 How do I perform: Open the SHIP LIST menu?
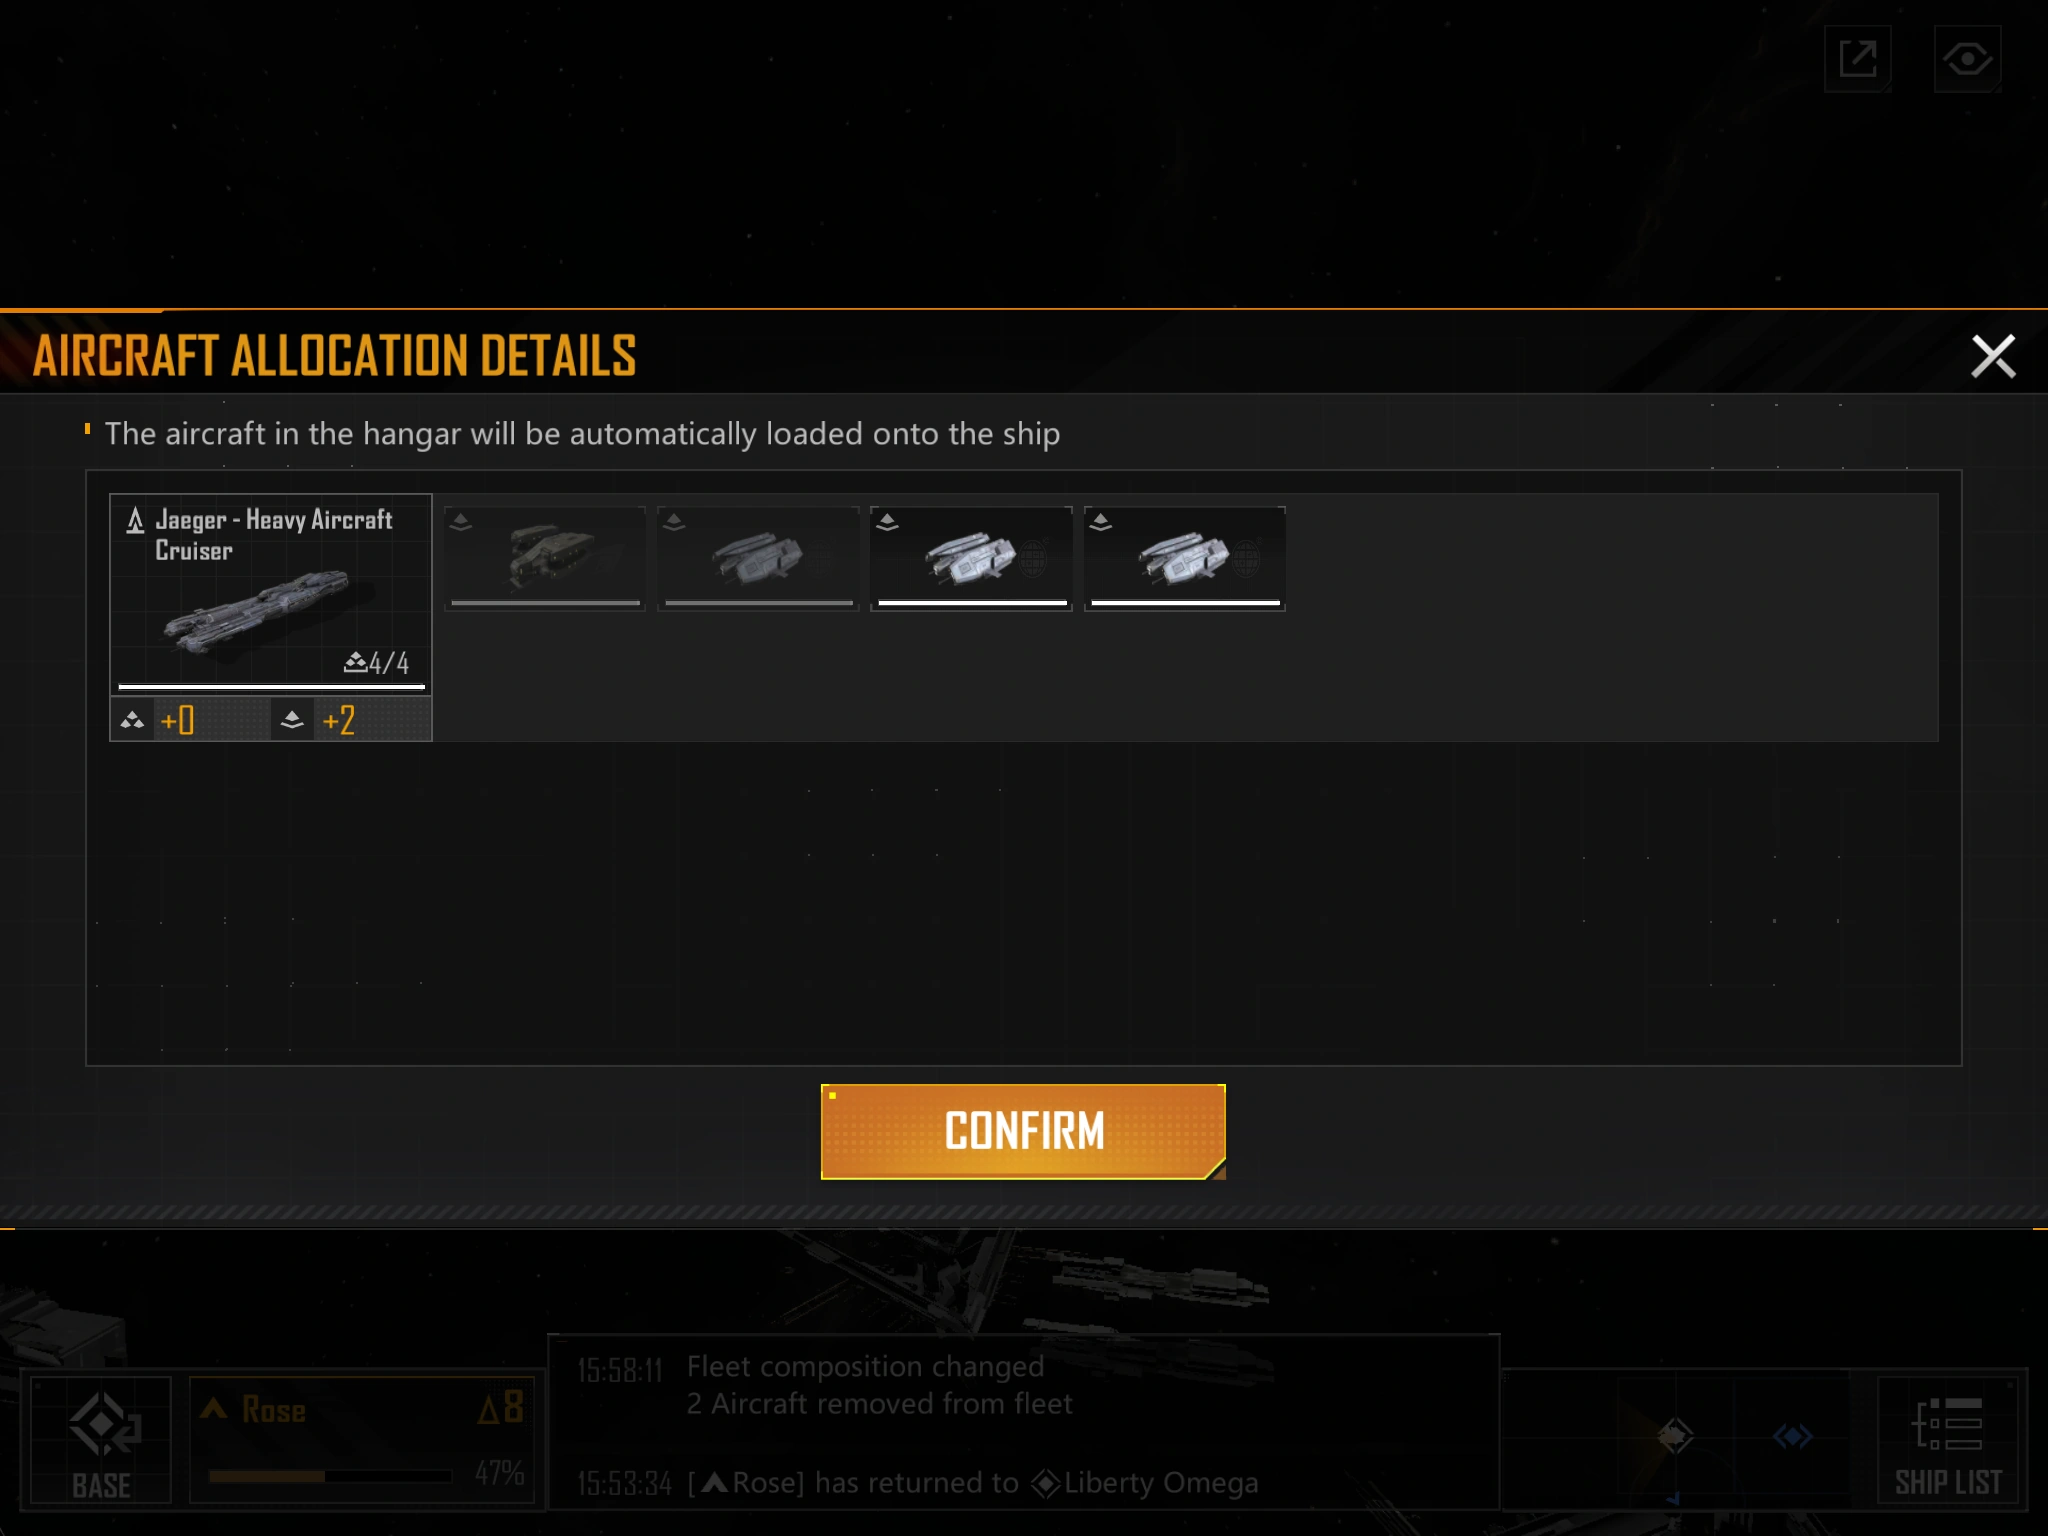pos(1948,1441)
